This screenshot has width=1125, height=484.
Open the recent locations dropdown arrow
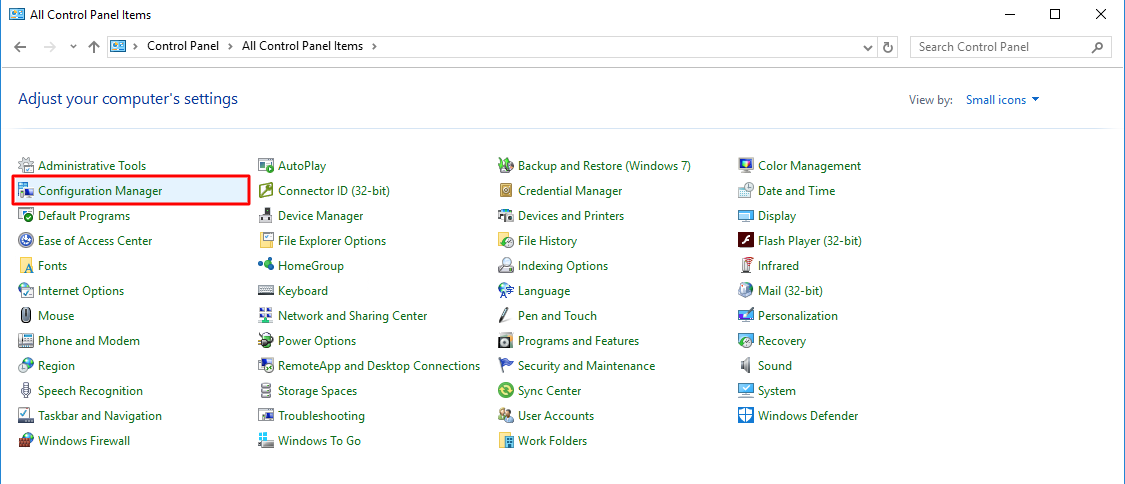pos(73,47)
